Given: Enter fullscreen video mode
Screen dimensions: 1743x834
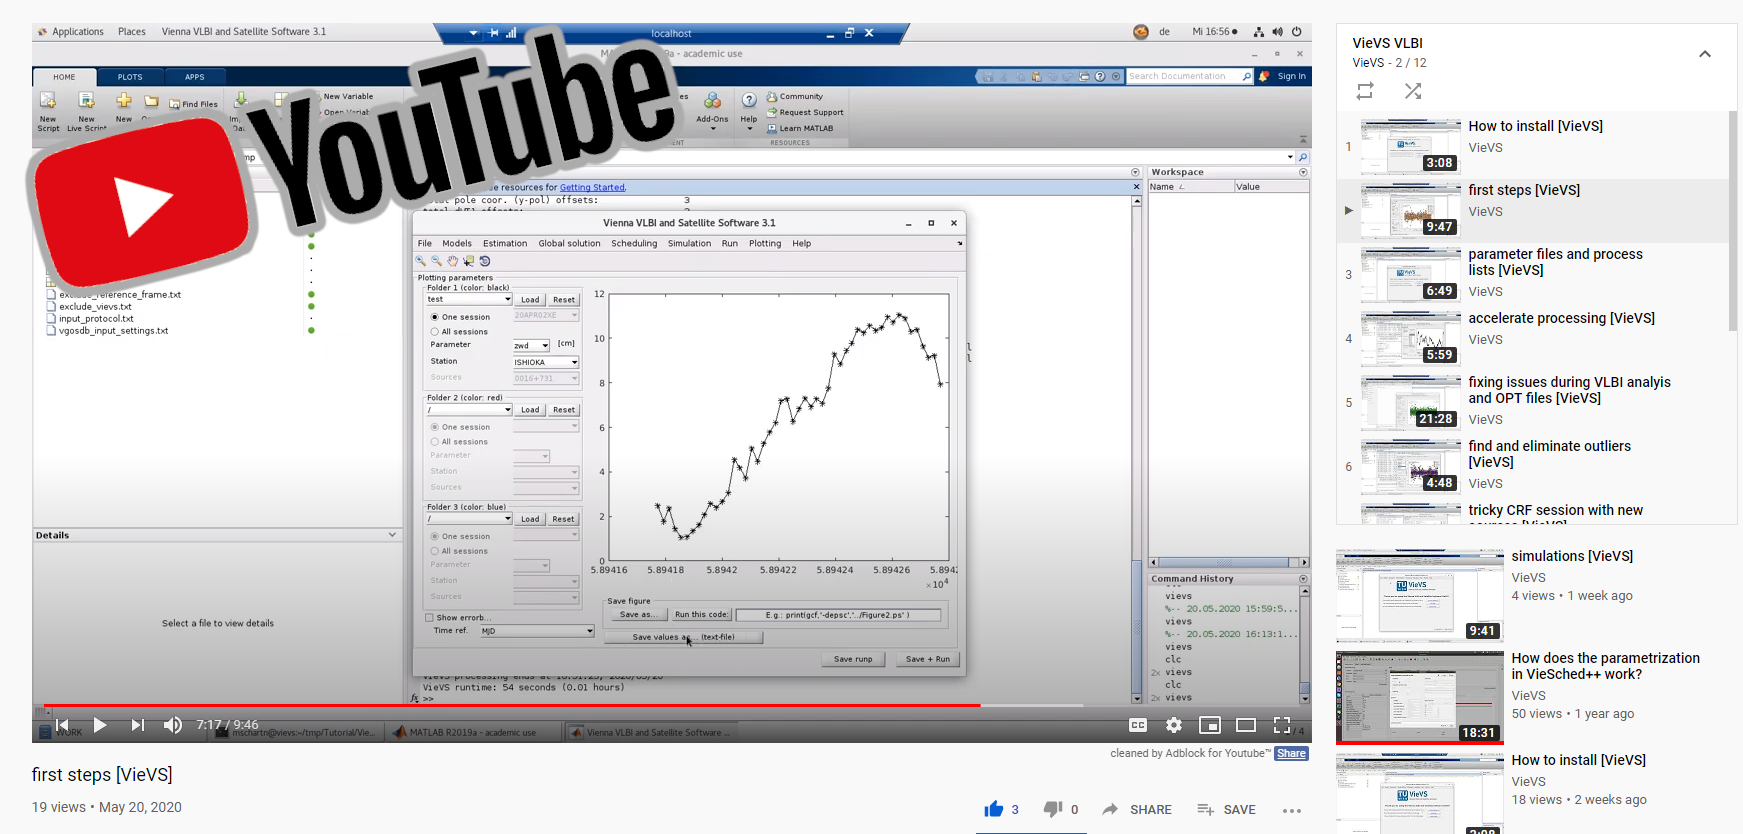Looking at the screenshot, I should click(1282, 725).
